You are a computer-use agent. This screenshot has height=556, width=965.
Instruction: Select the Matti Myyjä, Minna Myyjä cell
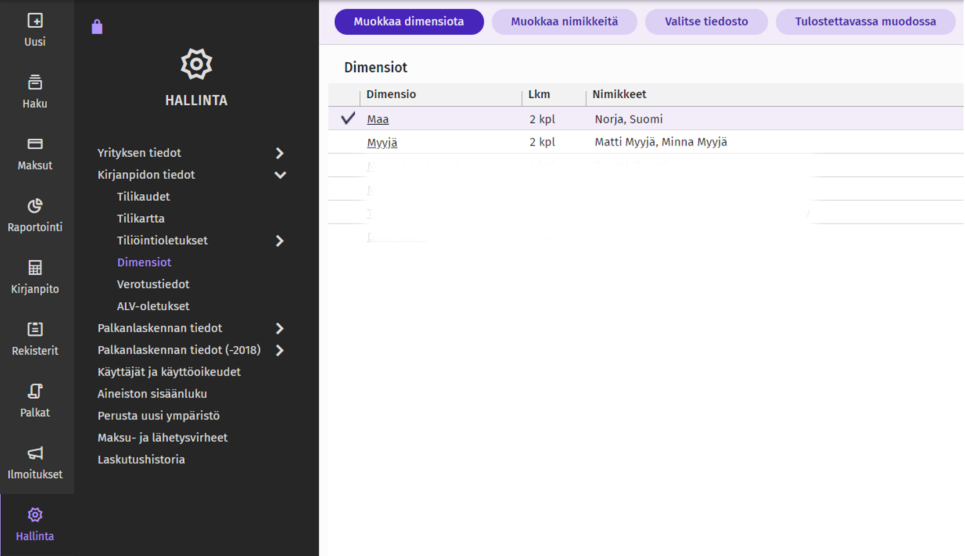pos(661,142)
